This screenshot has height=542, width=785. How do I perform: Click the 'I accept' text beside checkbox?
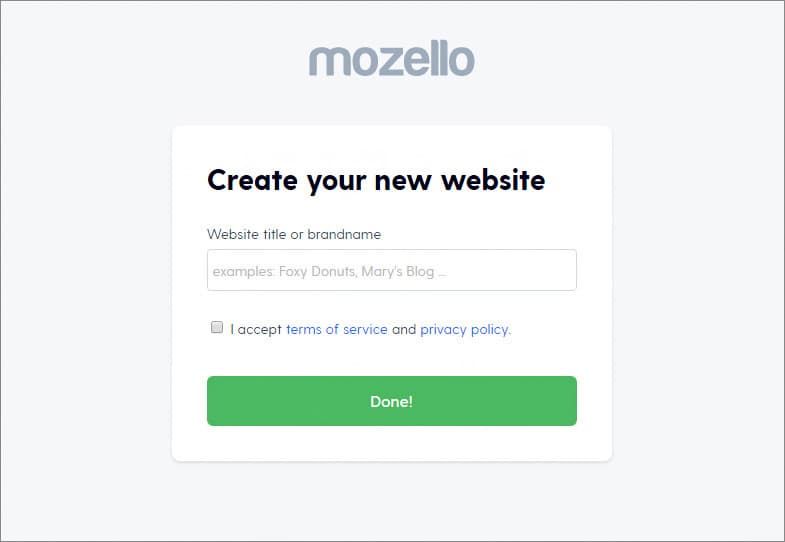coord(256,329)
